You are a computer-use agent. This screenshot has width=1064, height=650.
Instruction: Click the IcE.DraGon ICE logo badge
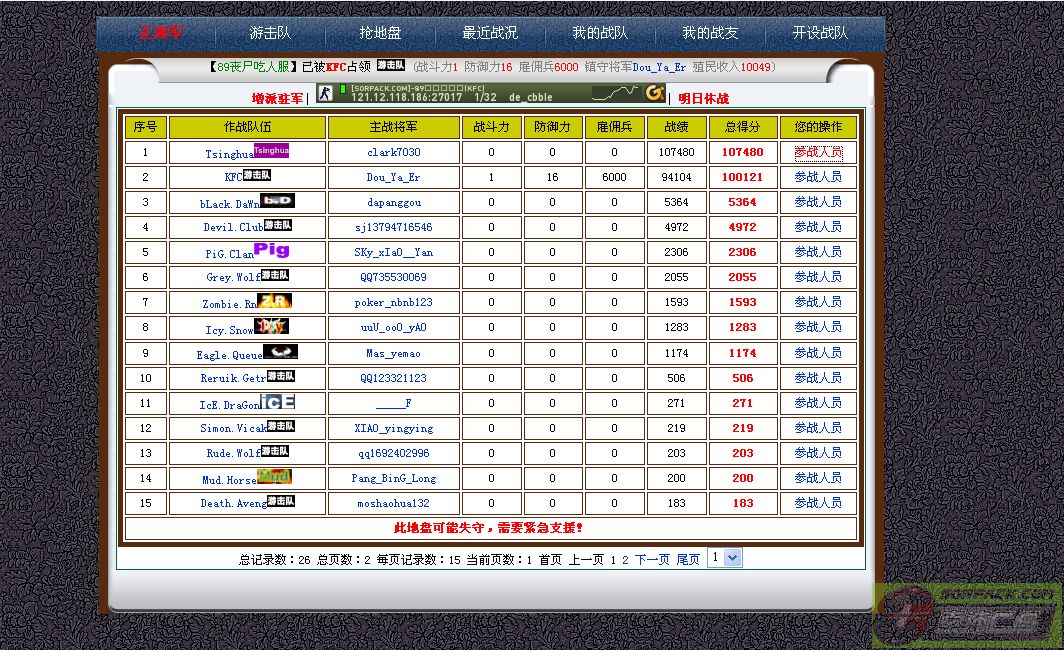coord(277,402)
